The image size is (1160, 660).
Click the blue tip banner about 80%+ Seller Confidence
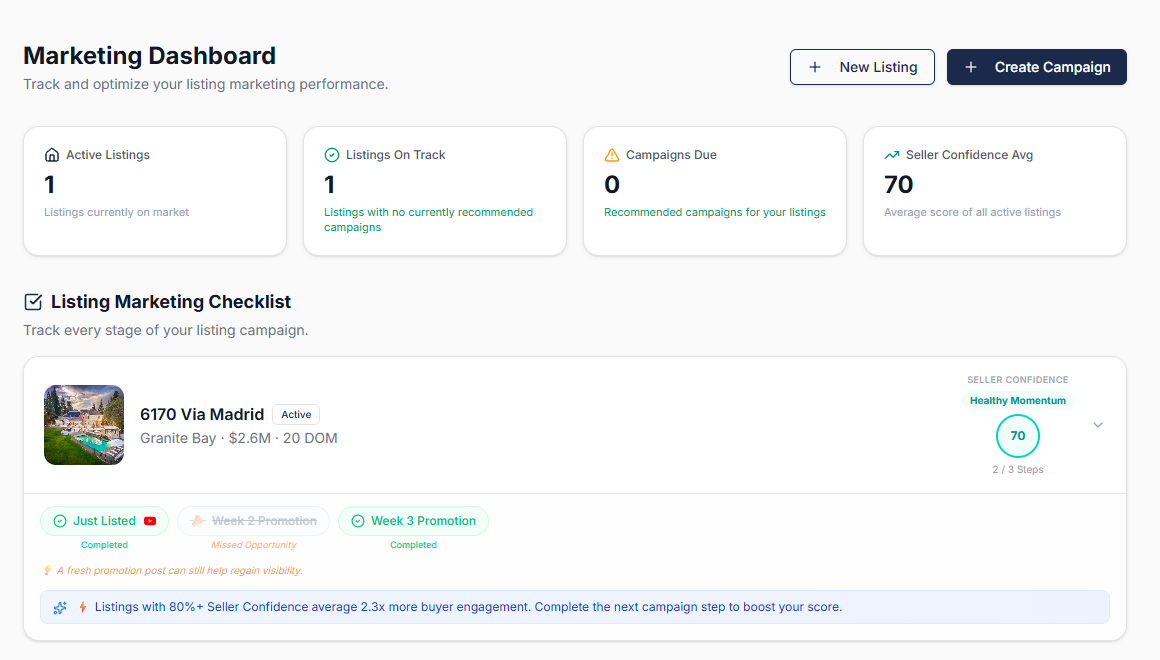575,607
